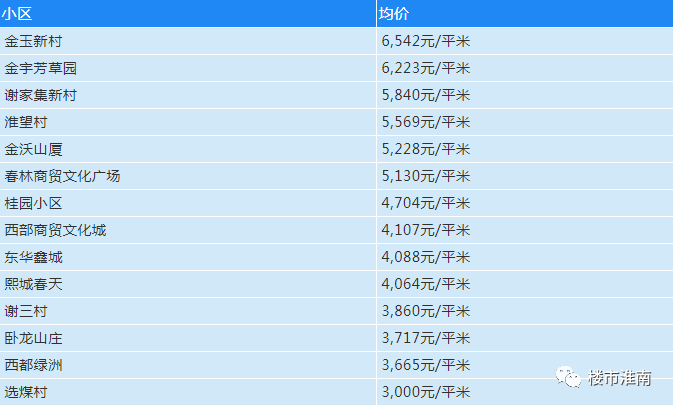Click the 6,542元/平米 price cell
This screenshot has width=673, height=407.
point(426,41)
